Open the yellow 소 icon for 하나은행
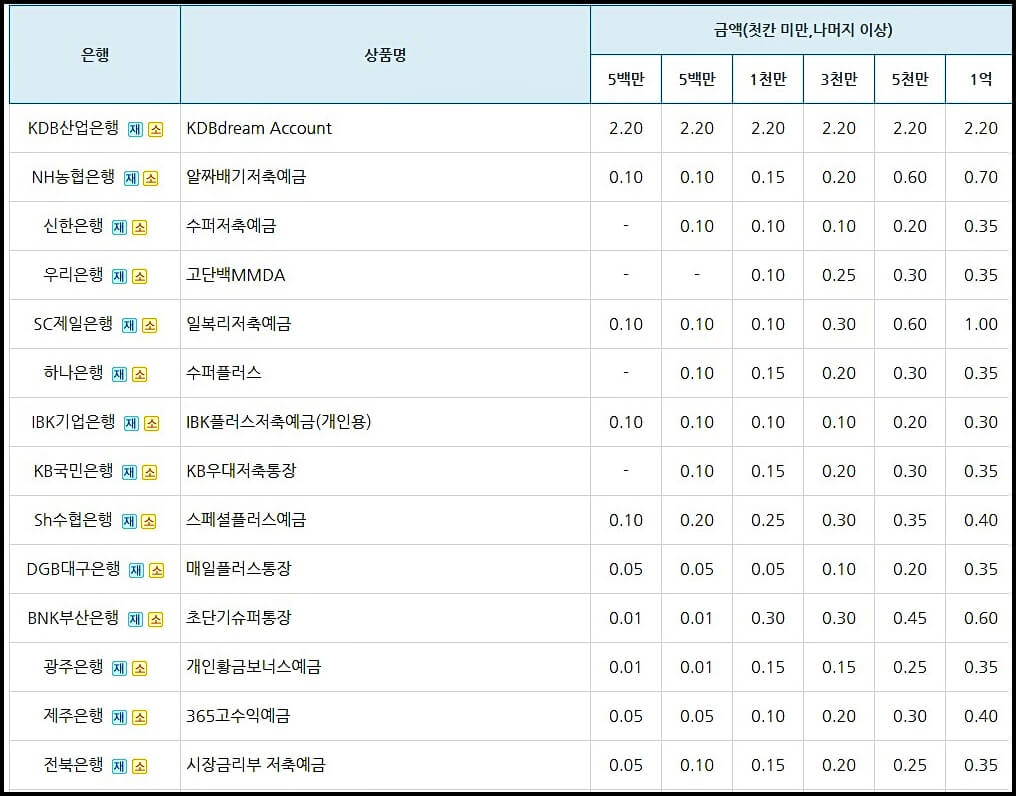1016x796 pixels. 140,374
